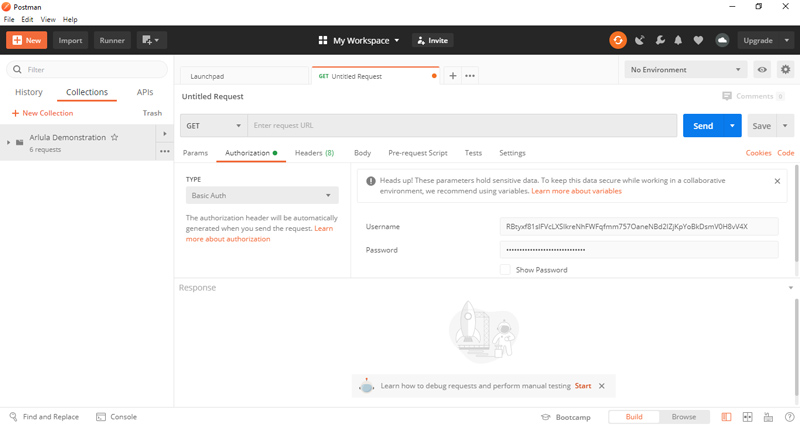The image size is (800, 426).
Task: Open the Pre-request Script tab
Action: pos(417,153)
